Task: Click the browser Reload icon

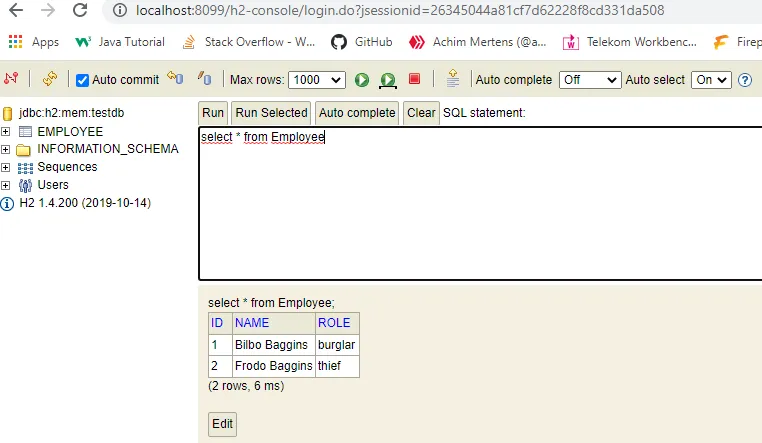Action: pos(80,10)
